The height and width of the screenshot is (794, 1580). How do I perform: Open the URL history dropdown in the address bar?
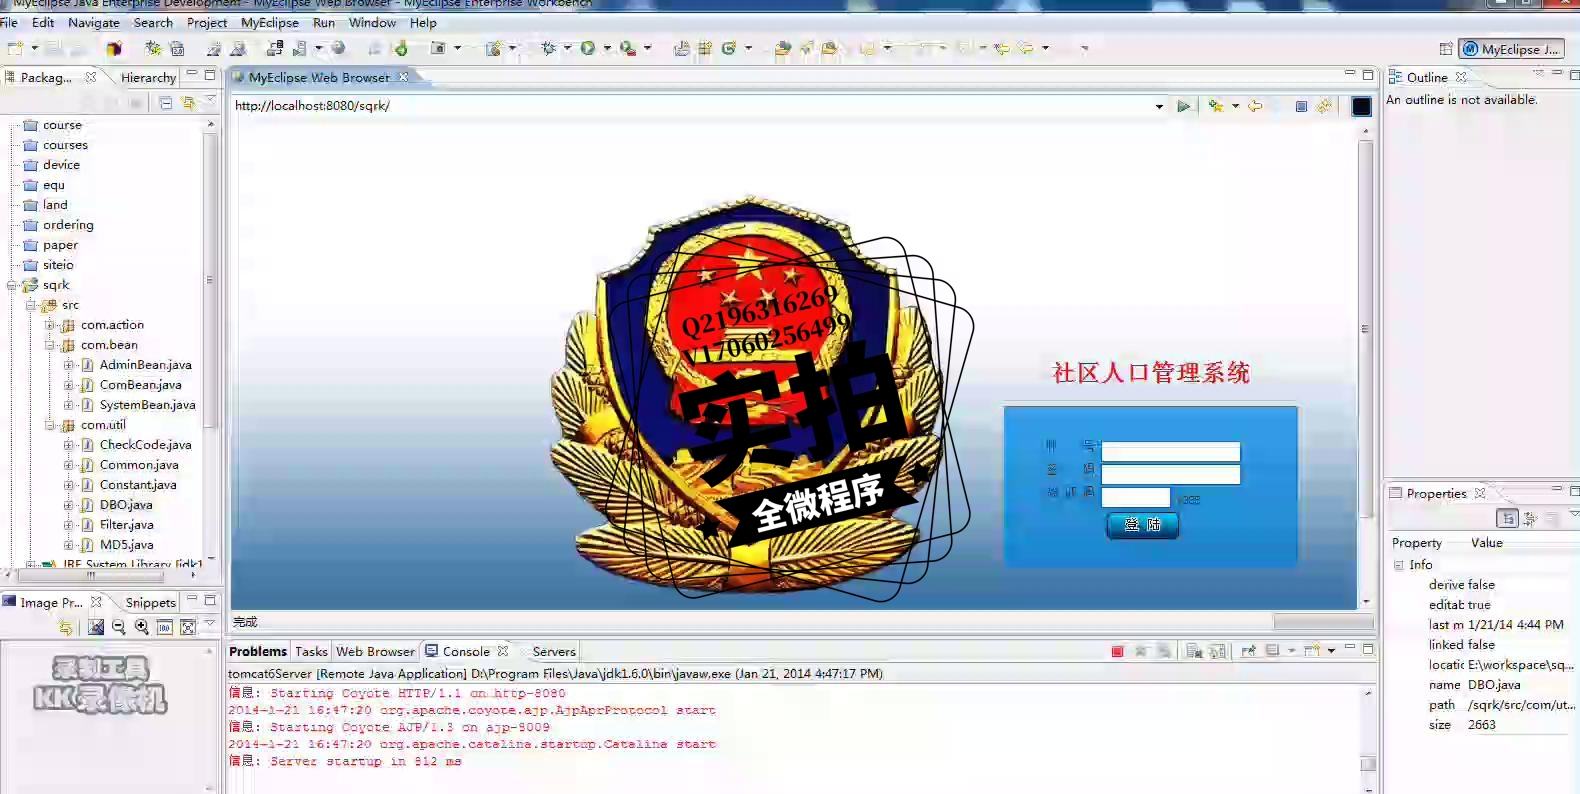pos(1159,106)
